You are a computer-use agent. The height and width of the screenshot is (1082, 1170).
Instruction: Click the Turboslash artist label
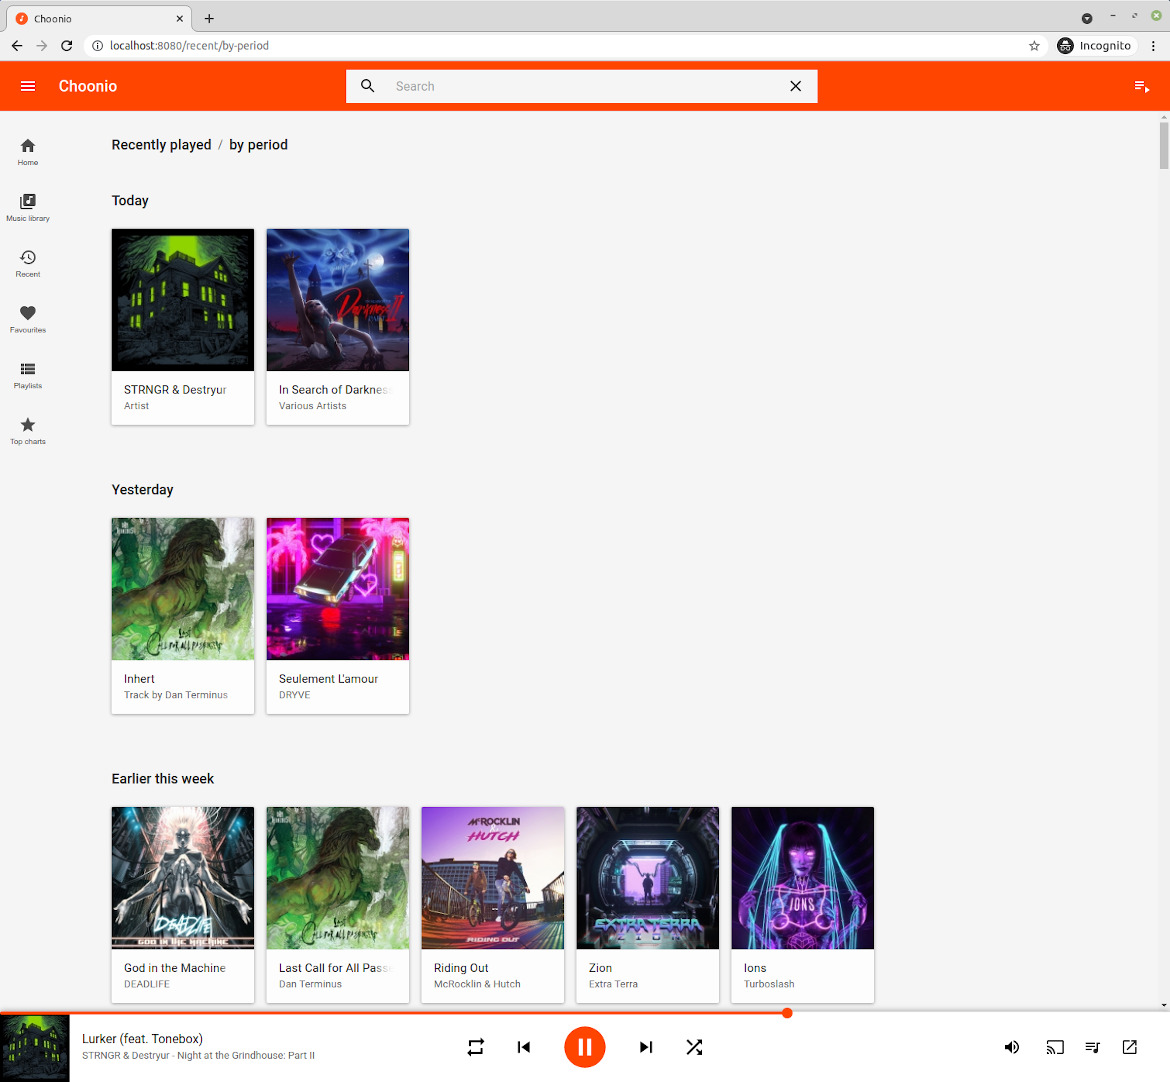click(769, 984)
